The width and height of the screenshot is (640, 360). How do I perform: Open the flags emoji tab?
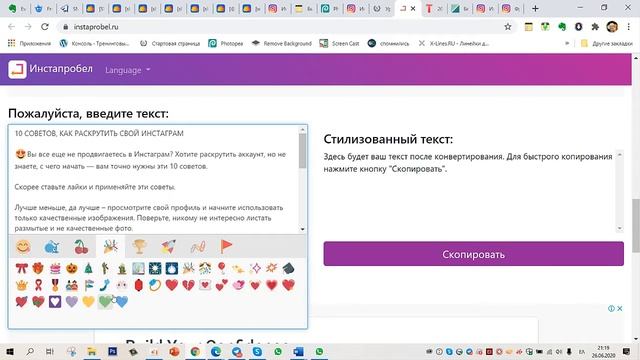[x=226, y=246]
